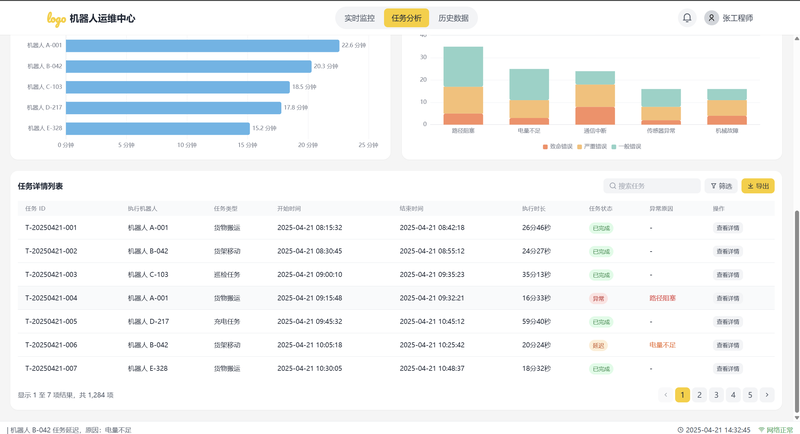Click 路径阻塞 exception reason text

(x=662, y=298)
